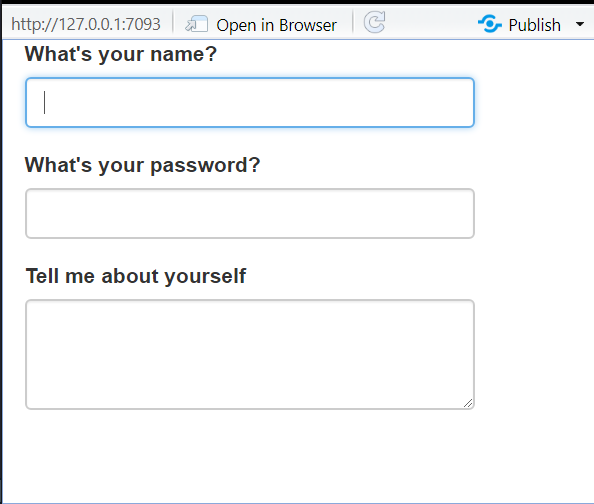Focus the password input field
594x504 pixels.
tap(250, 213)
